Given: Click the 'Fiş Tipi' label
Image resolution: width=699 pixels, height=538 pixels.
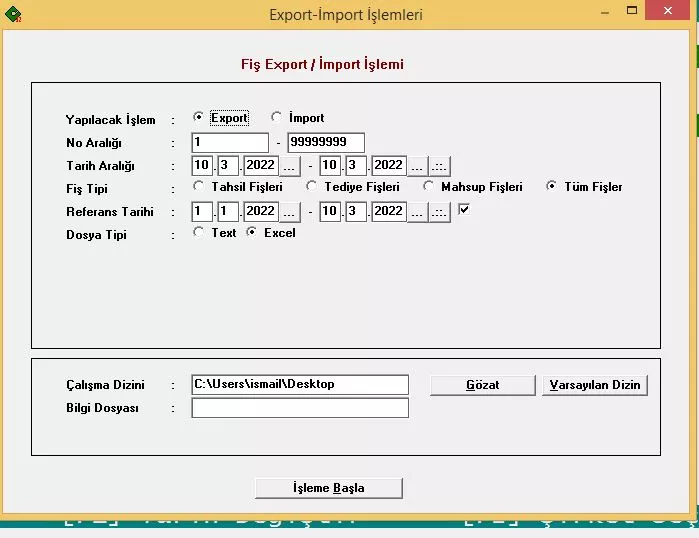Looking at the screenshot, I should point(87,189).
